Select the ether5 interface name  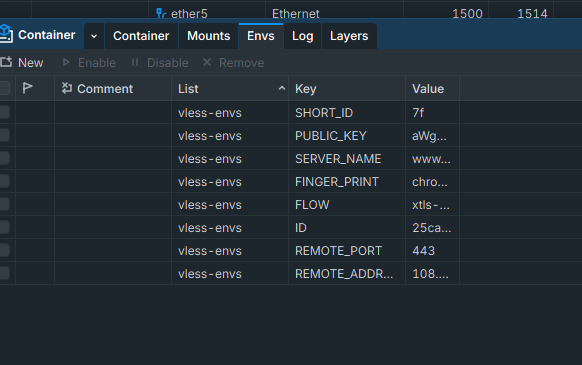coord(189,14)
